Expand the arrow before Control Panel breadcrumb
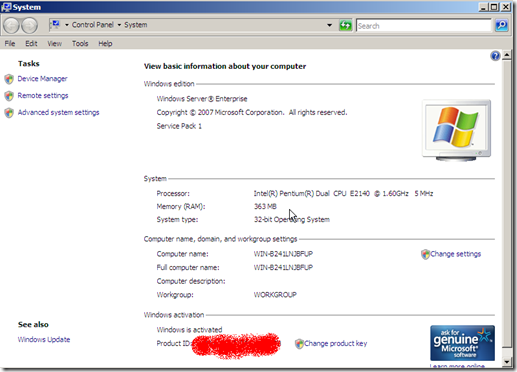517x372 pixels. (67, 25)
